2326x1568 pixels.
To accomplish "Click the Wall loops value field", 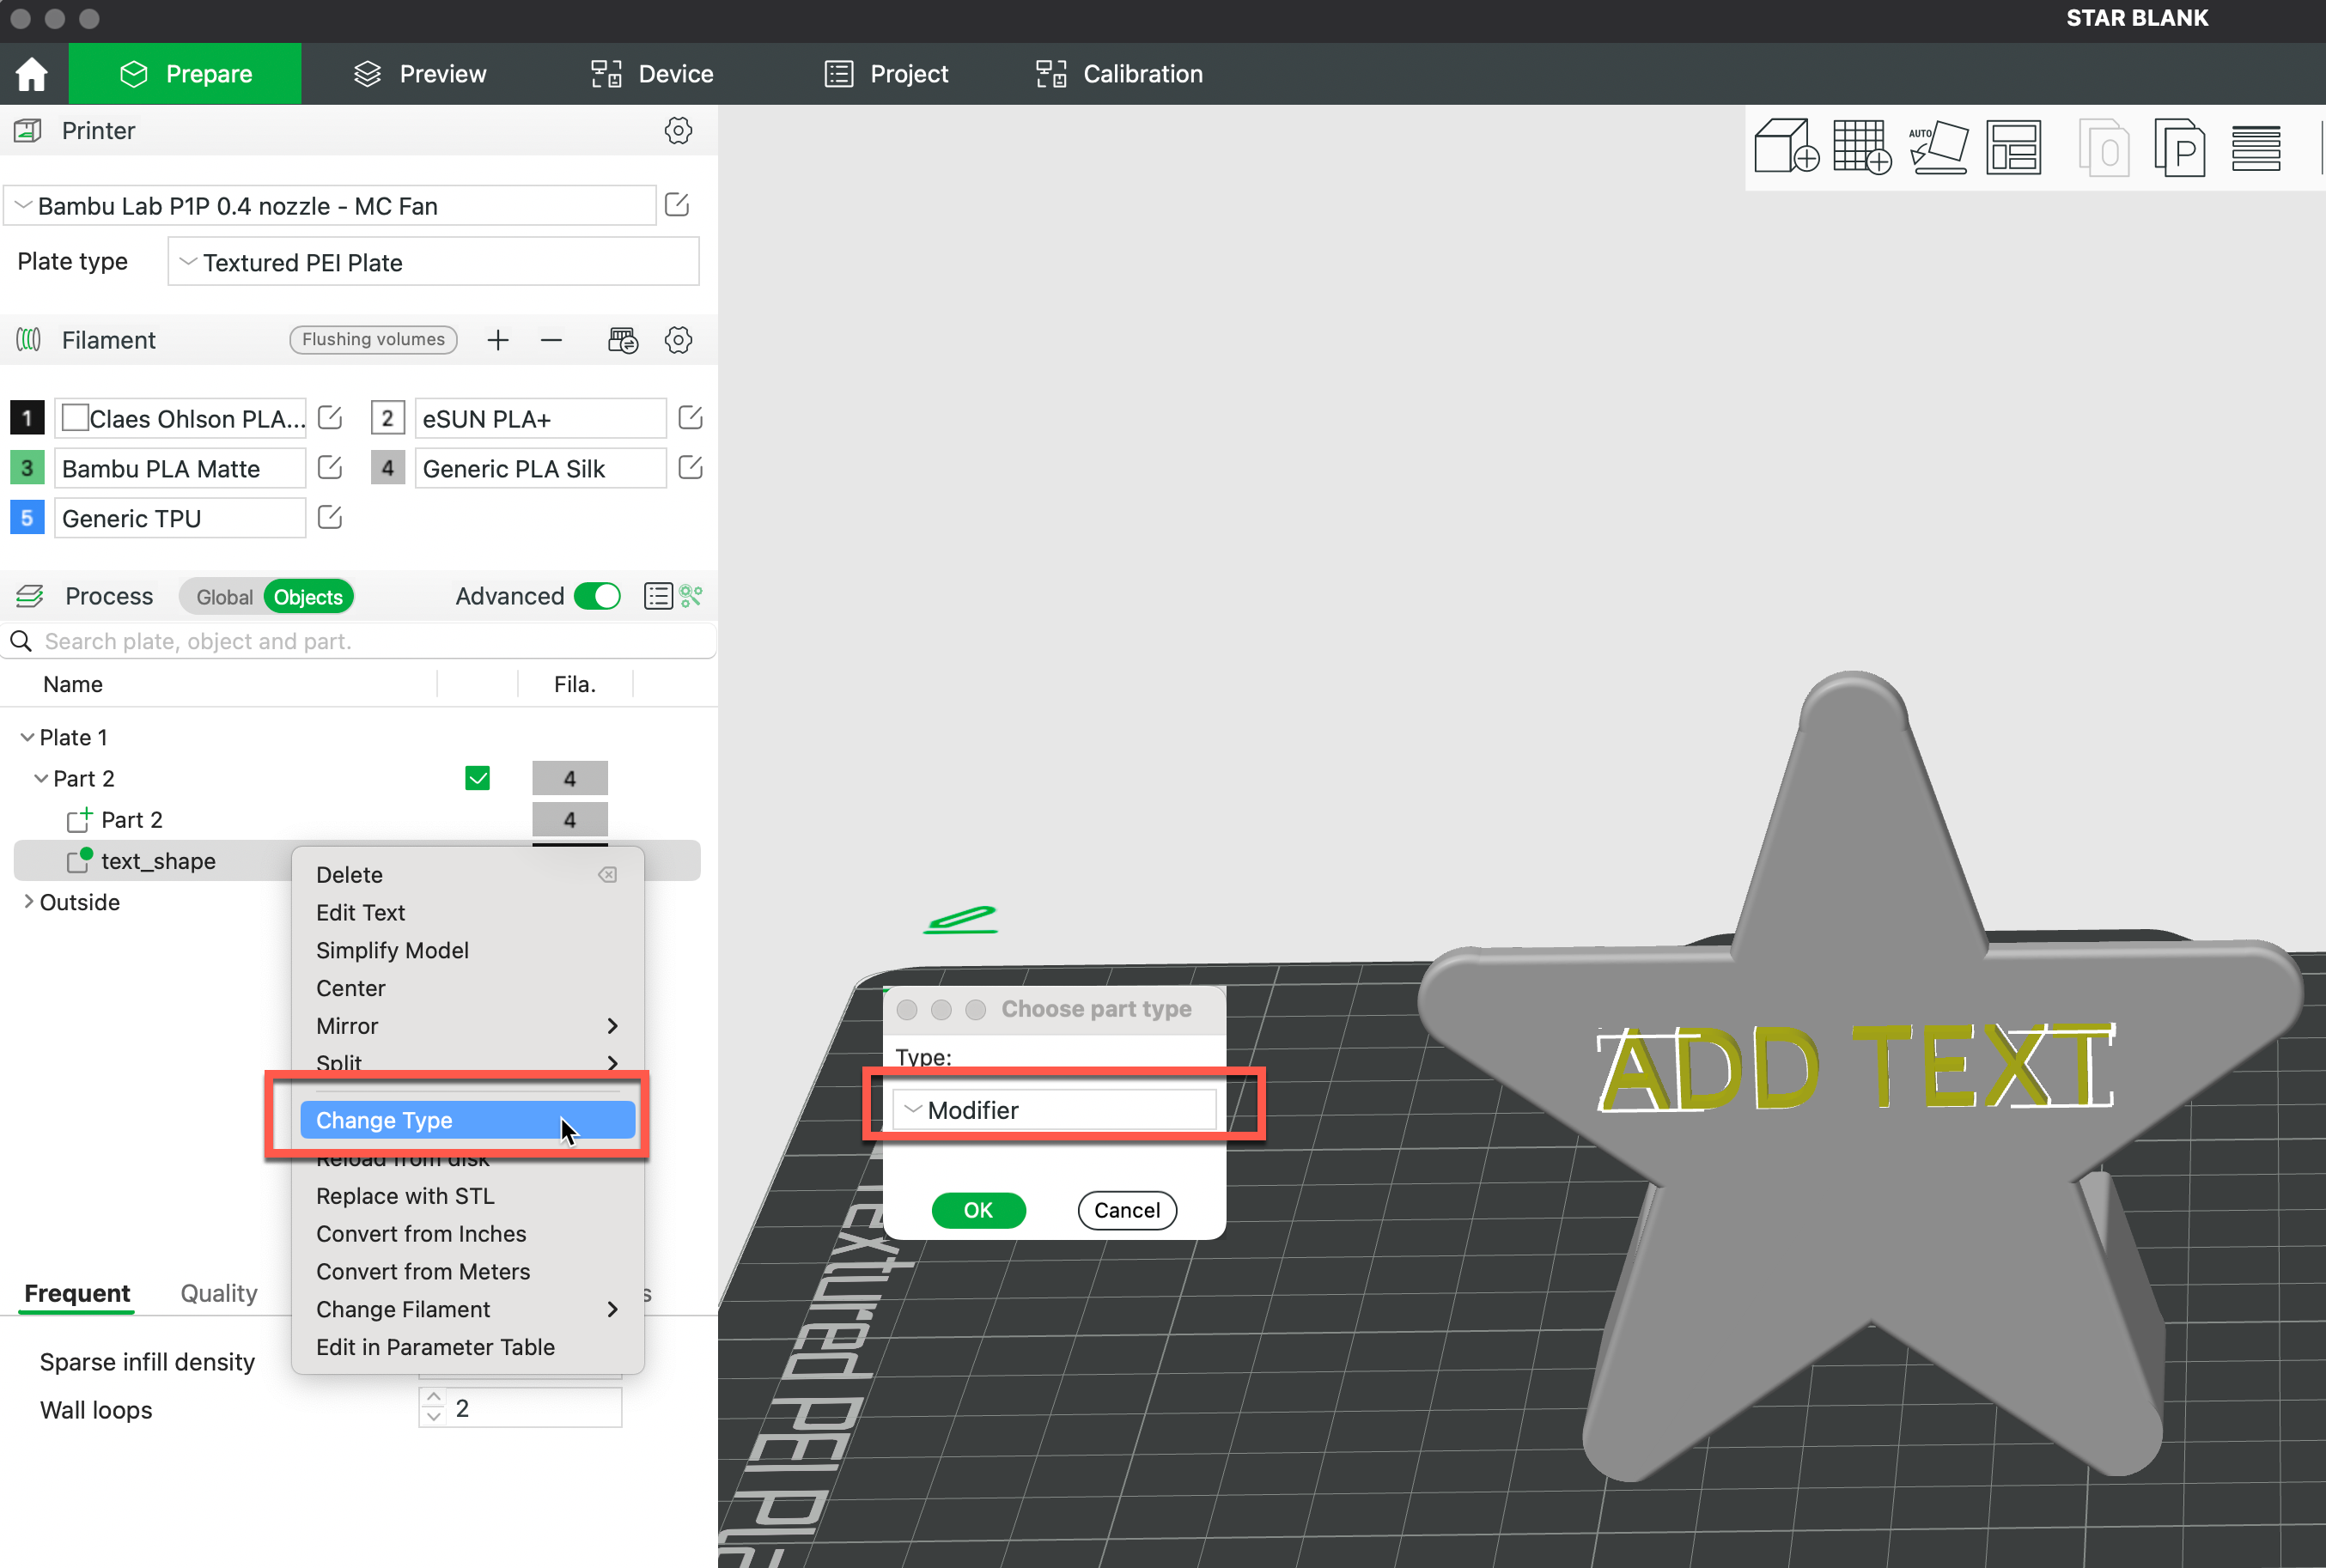I will click(533, 1408).
